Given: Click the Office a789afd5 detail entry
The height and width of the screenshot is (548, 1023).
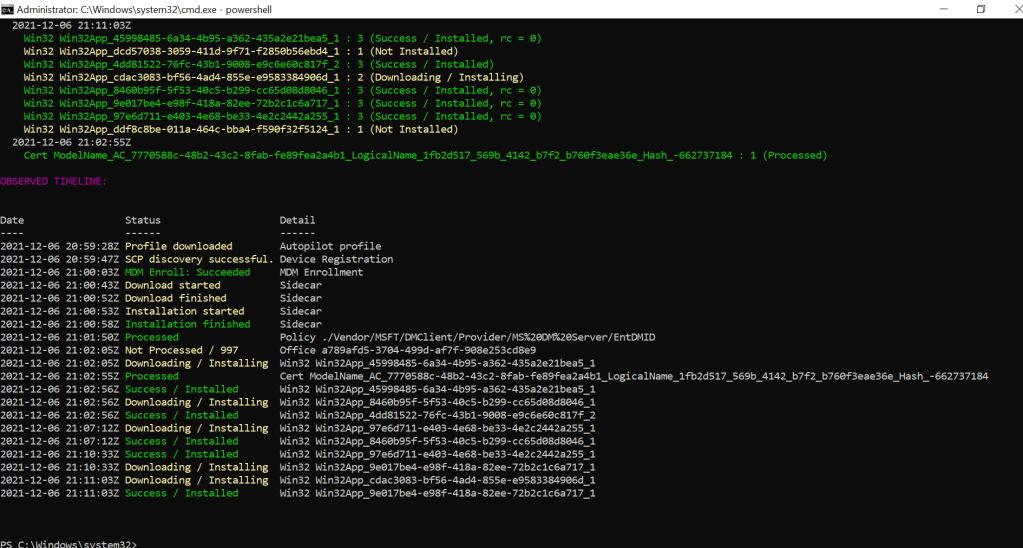Looking at the screenshot, I should tap(408, 350).
